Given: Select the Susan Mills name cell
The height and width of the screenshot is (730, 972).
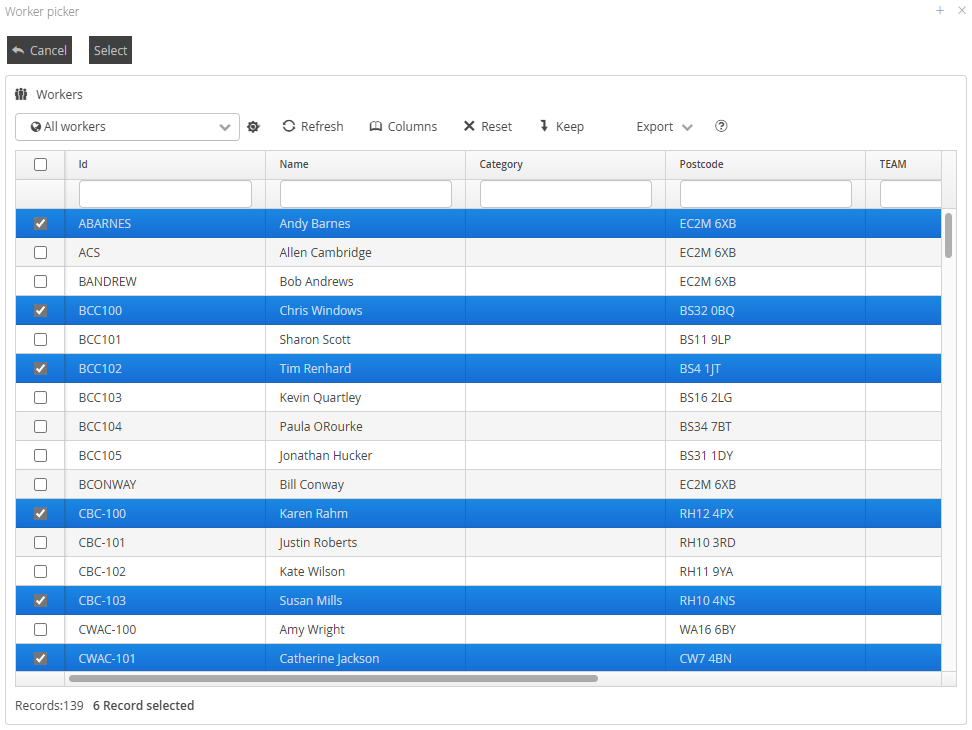Looking at the screenshot, I should pos(365,600).
